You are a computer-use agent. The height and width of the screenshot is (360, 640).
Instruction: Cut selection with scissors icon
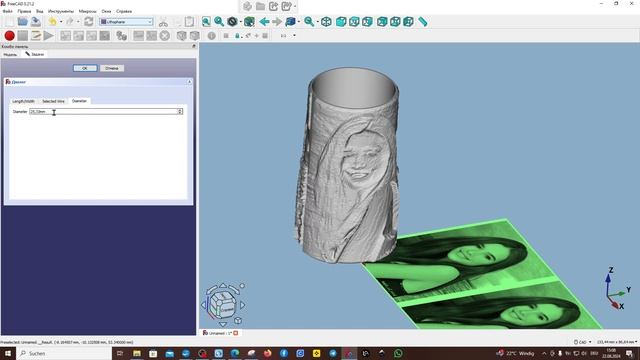coord(163,22)
